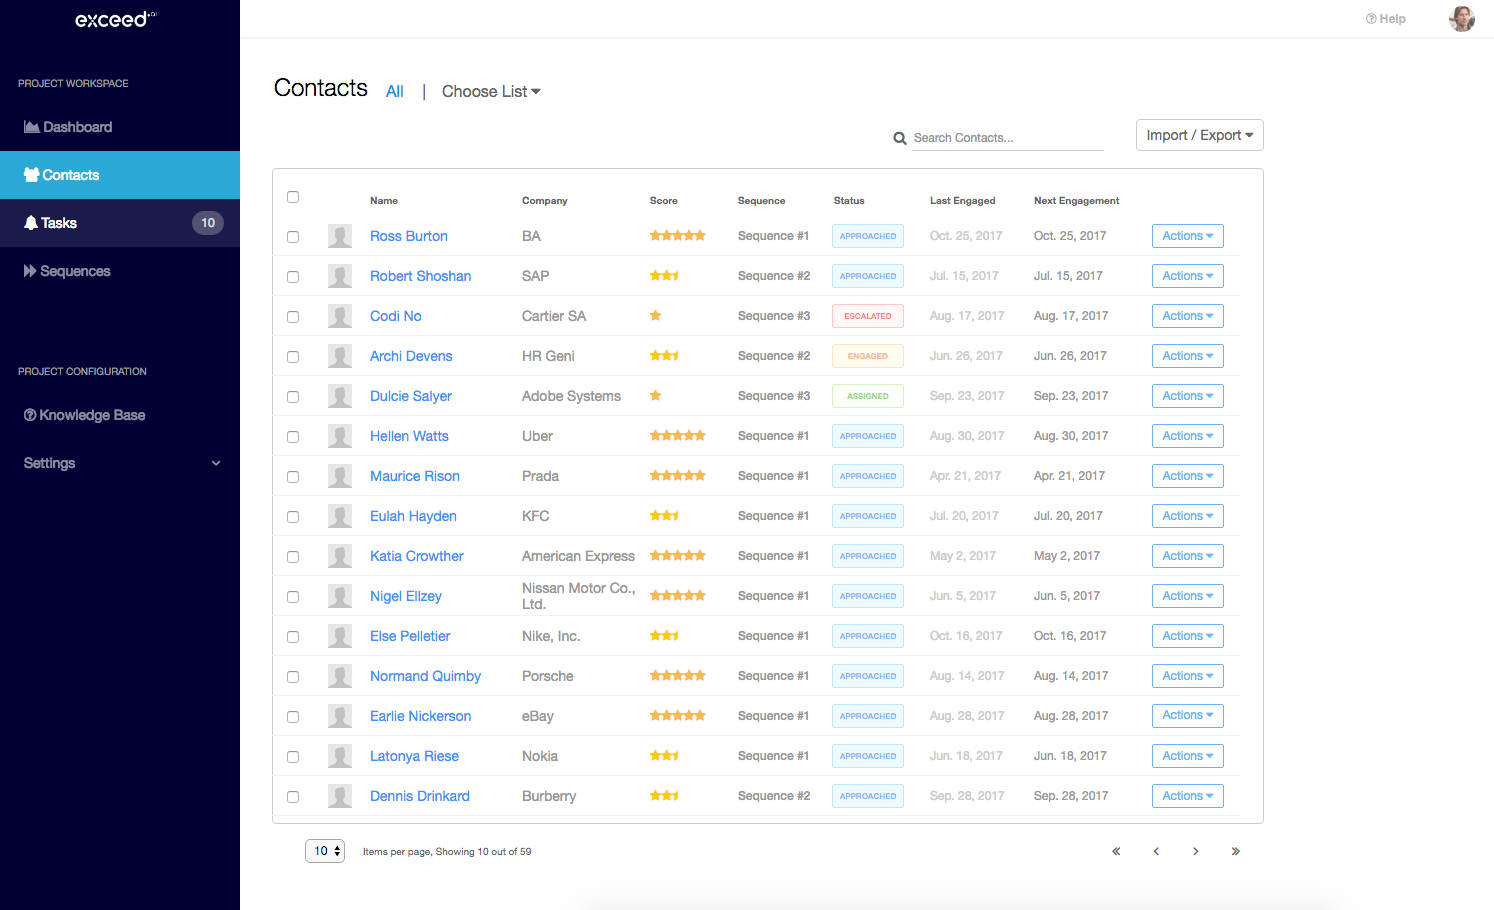Go to the next page of contacts
This screenshot has height=910, width=1494.
click(x=1196, y=851)
